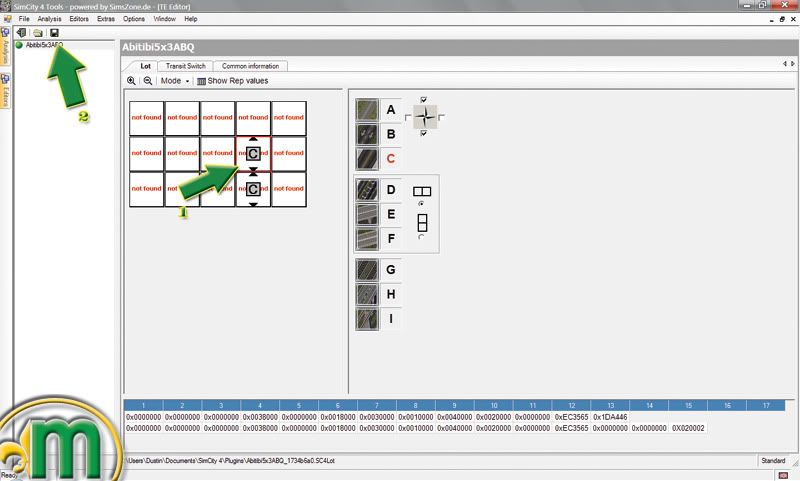The height and width of the screenshot is (481, 800).
Task: Zoom out of the lot grid
Action: (147, 81)
